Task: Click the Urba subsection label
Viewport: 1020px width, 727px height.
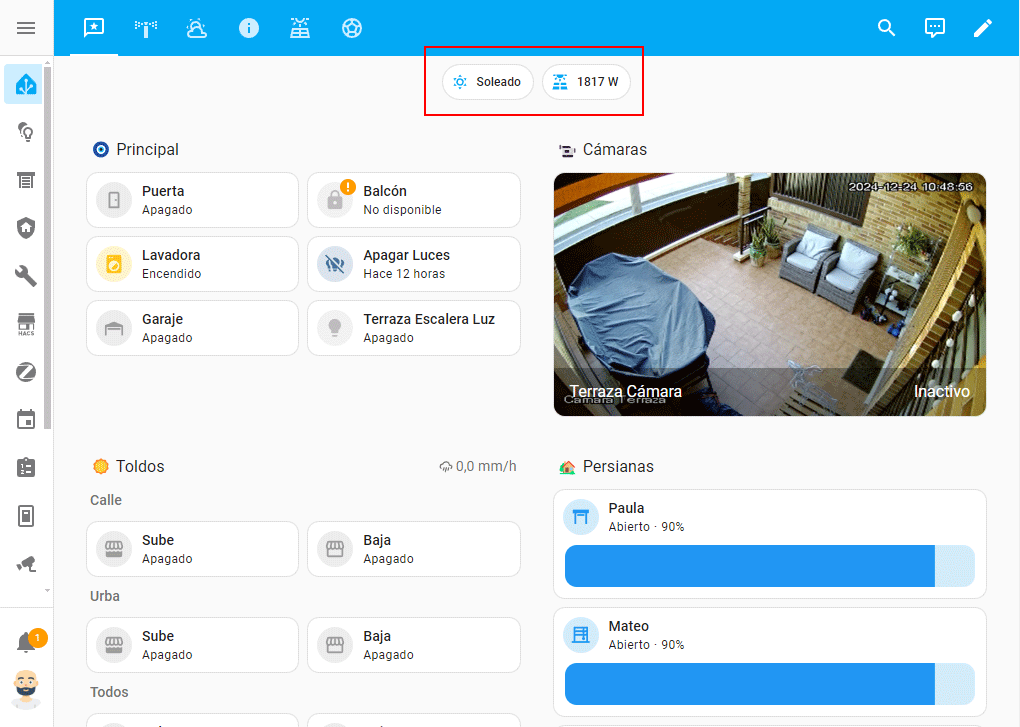Action: (105, 596)
